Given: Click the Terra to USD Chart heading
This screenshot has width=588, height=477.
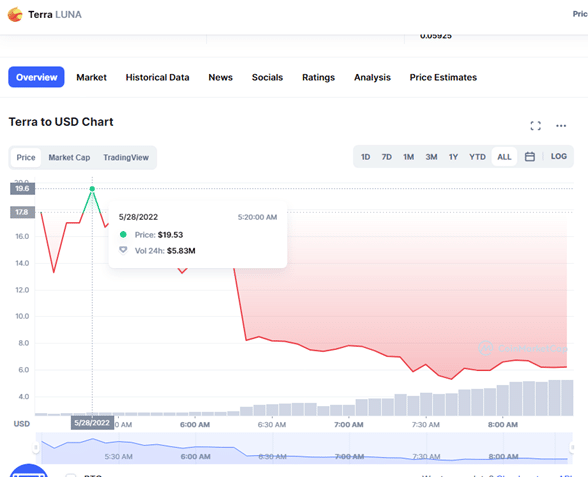Looking at the screenshot, I should [x=61, y=122].
